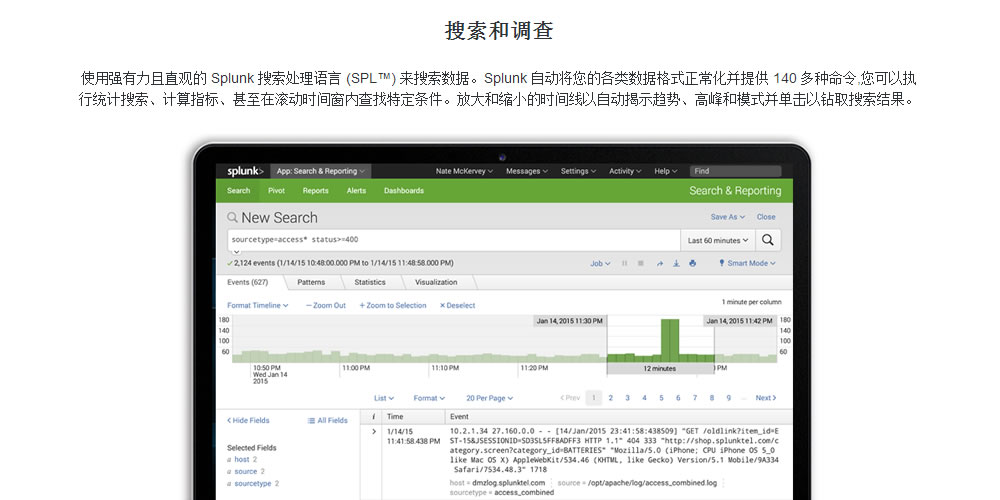Open All Fields
Image resolution: width=1000 pixels, height=500 pixels.
coord(328,420)
